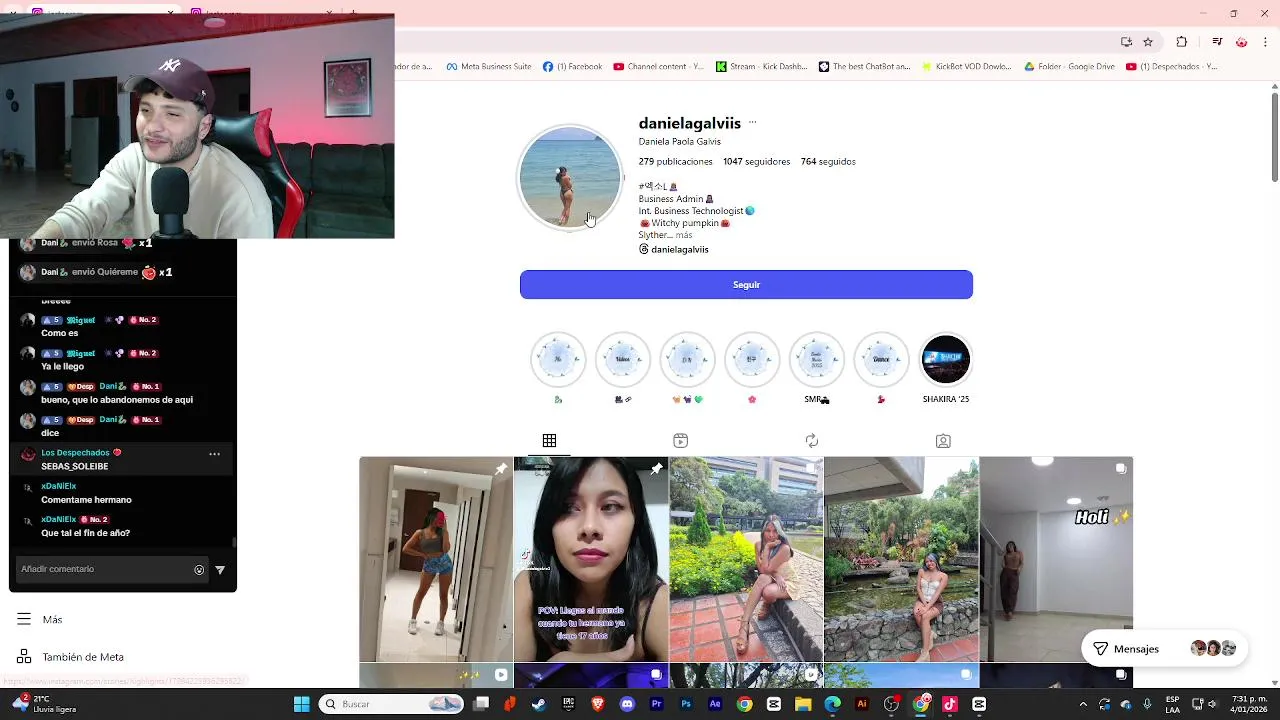Open the Windows Start button

(301, 704)
